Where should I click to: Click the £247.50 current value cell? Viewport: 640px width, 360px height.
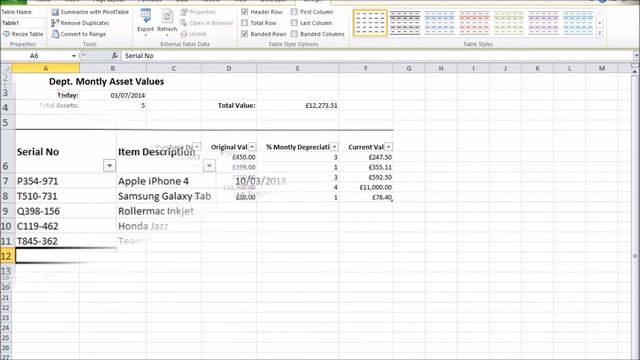point(366,157)
